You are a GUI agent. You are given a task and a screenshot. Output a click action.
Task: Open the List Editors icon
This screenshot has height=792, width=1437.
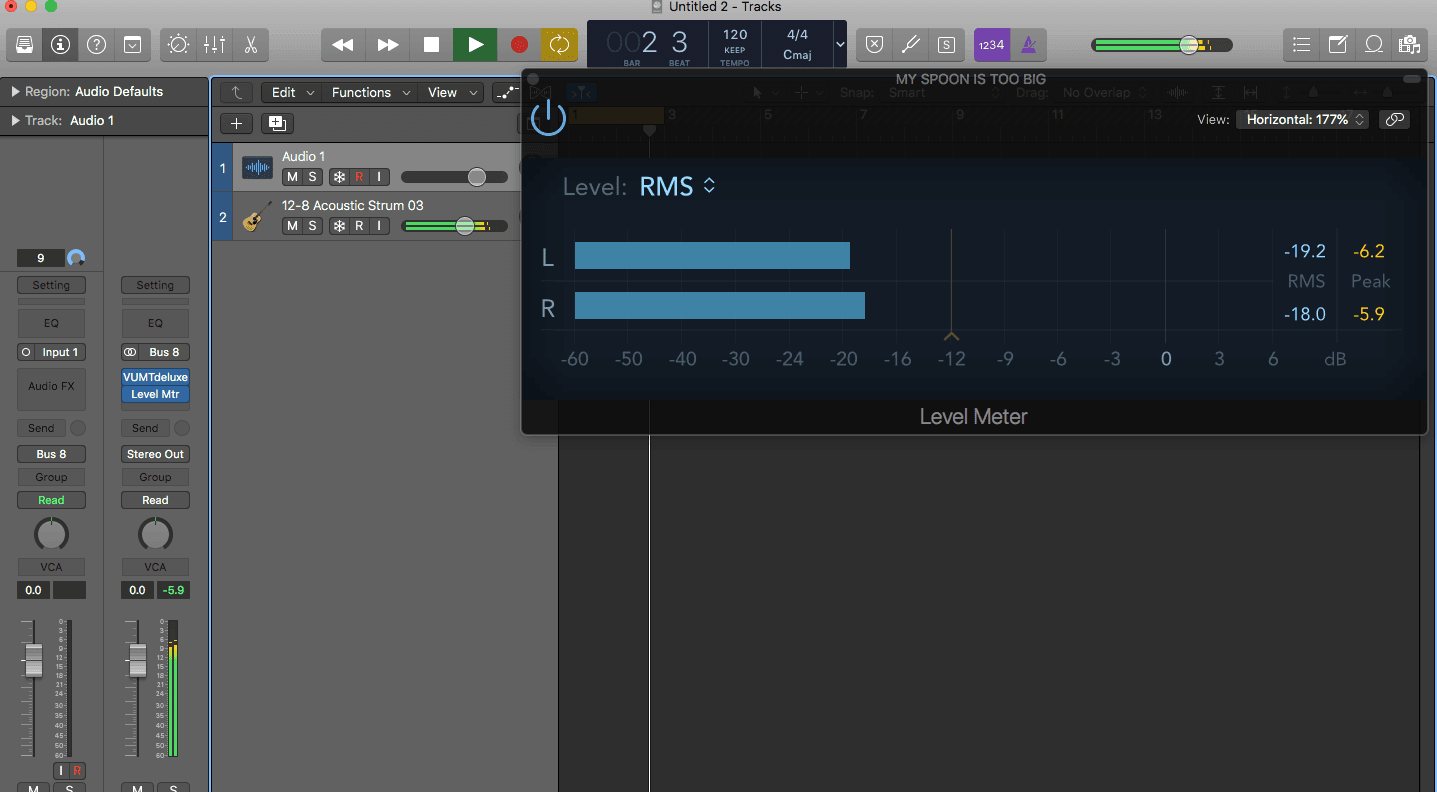(x=1301, y=44)
